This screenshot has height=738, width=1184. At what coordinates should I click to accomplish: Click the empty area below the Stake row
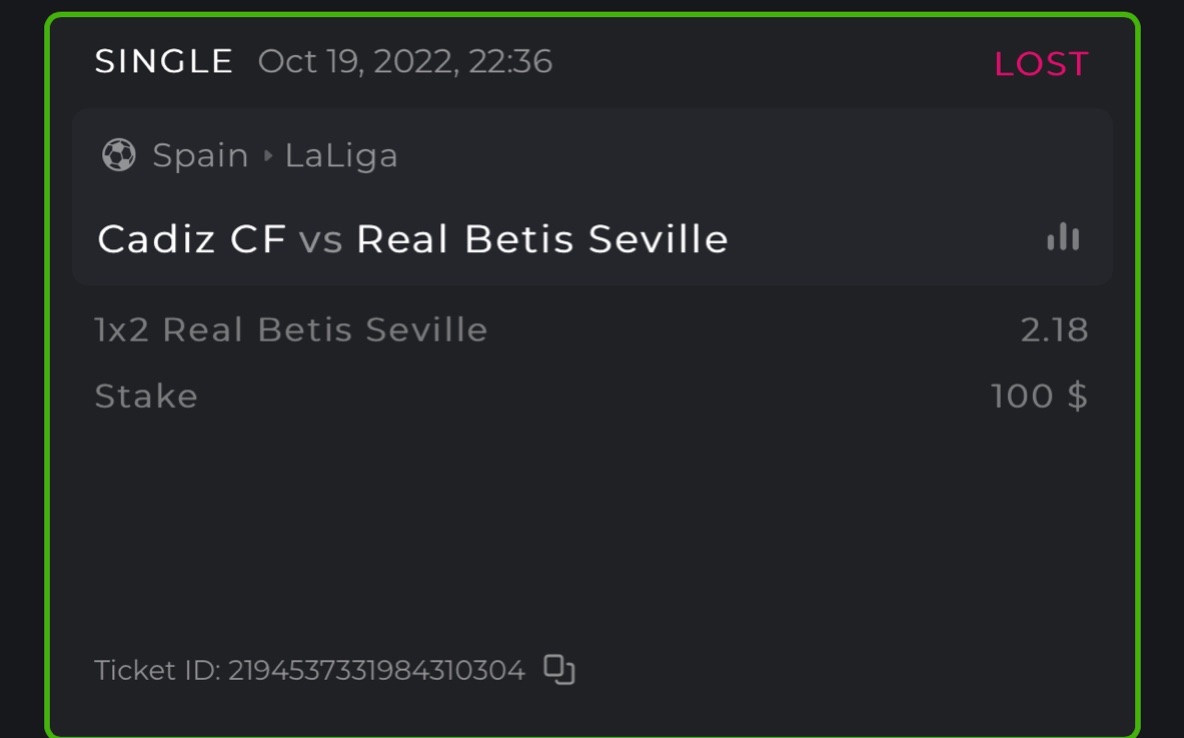click(x=590, y=520)
